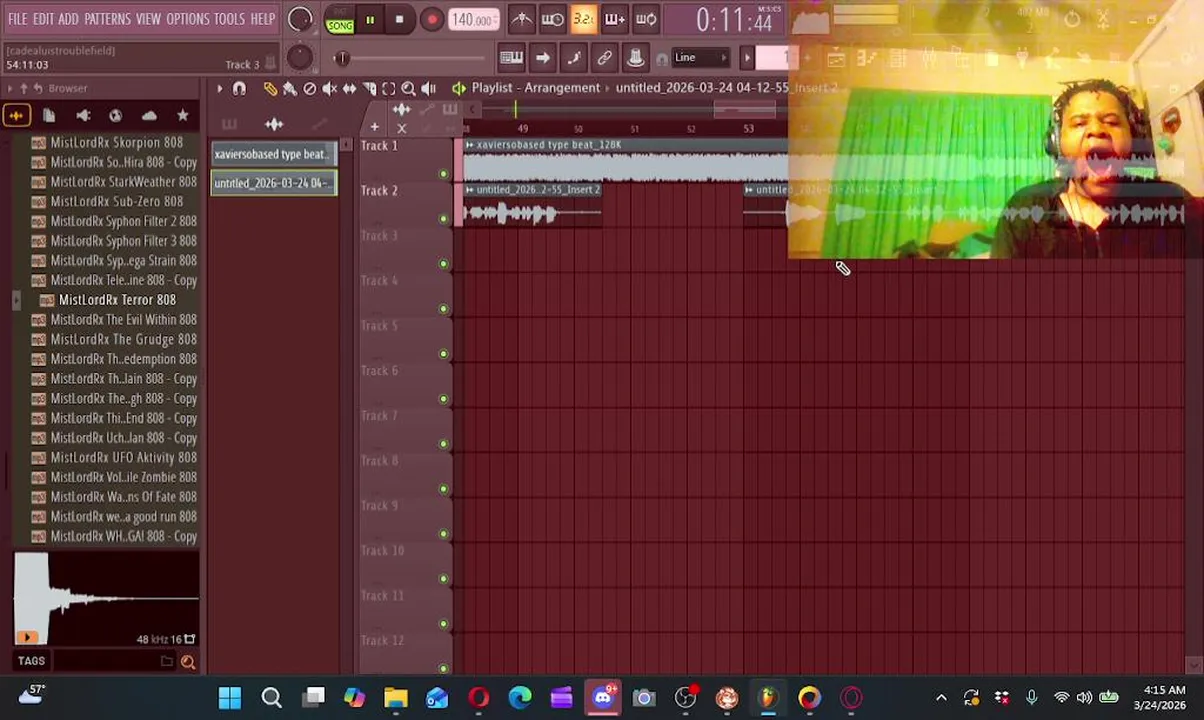Image resolution: width=1204 pixels, height=720 pixels.
Task: Mute Track 4 with its green dot
Action: [x=443, y=309]
